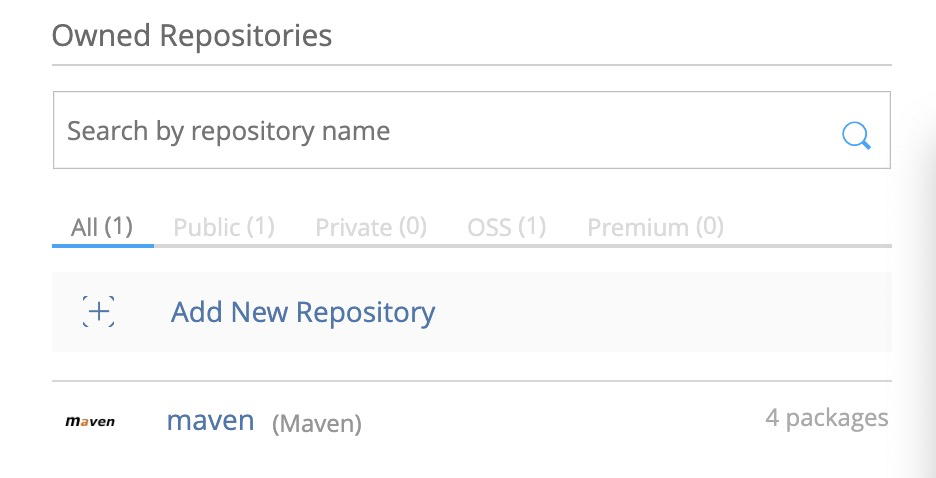Viewport: 936px width, 478px height.
Task: Switch to the Public (1) tab
Action: 224,227
